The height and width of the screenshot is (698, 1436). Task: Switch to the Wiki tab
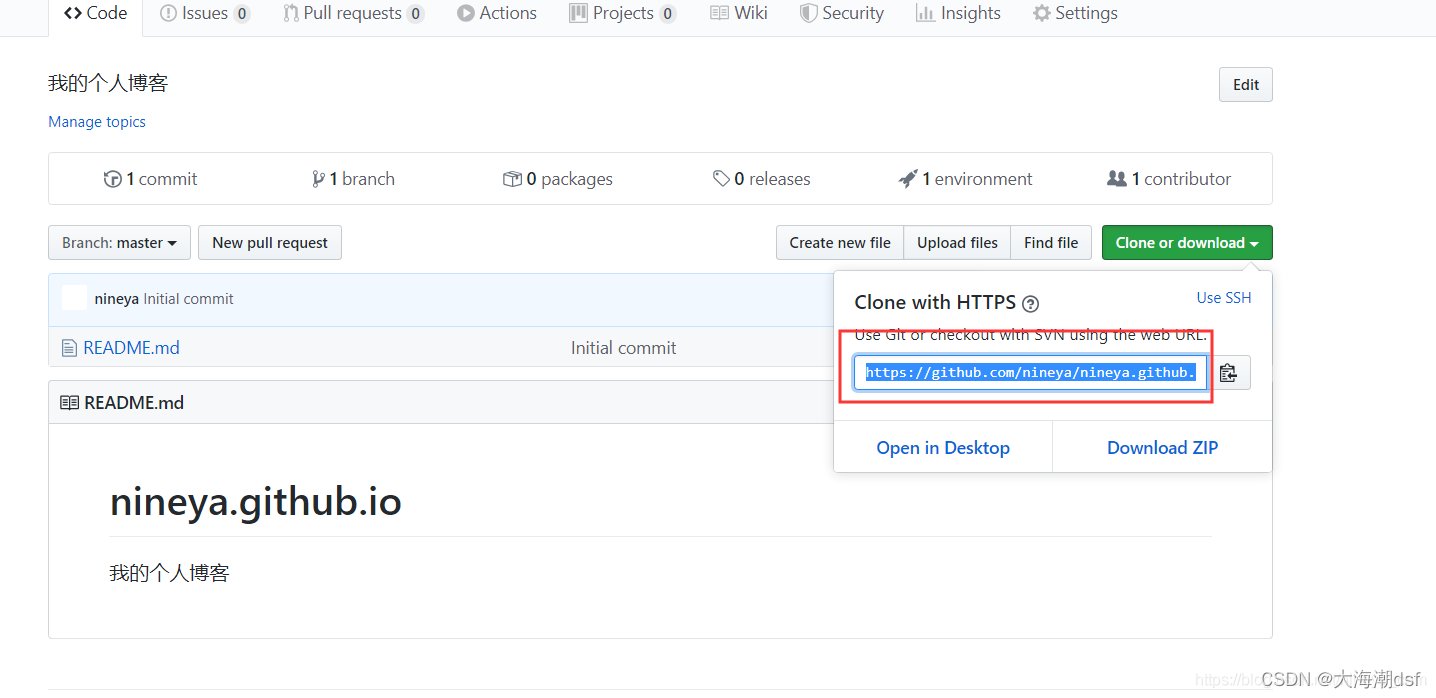click(x=739, y=13)
